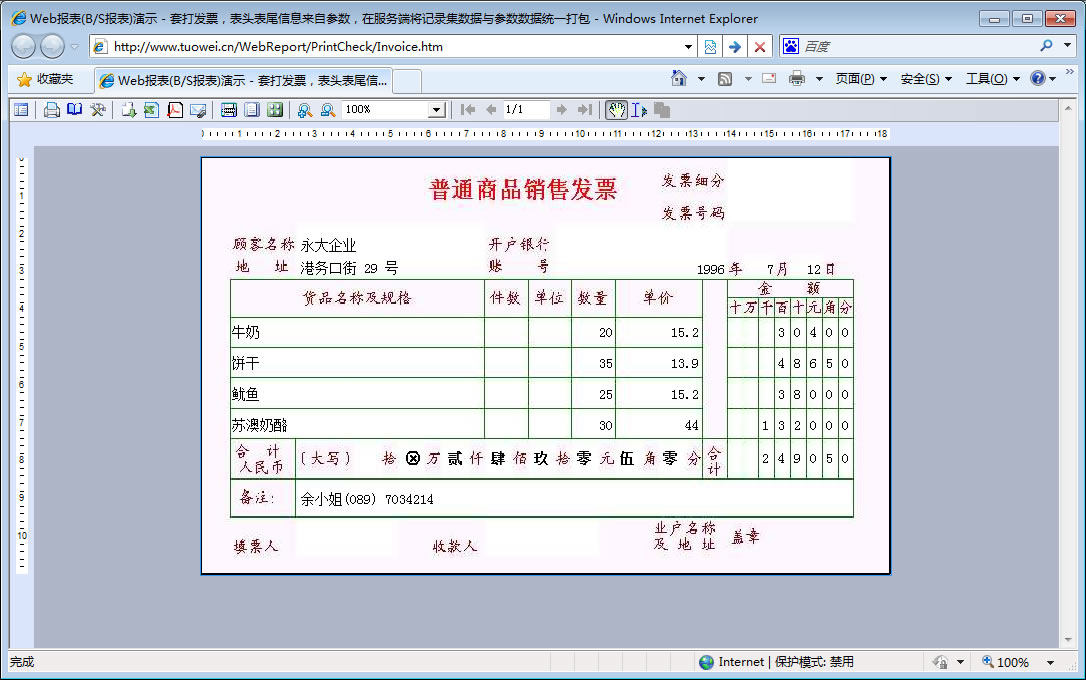Image resolution: width=1086 pixels, height=680 pixels.
Task: Click the export to Excel icon
Action: click(151, 110)
